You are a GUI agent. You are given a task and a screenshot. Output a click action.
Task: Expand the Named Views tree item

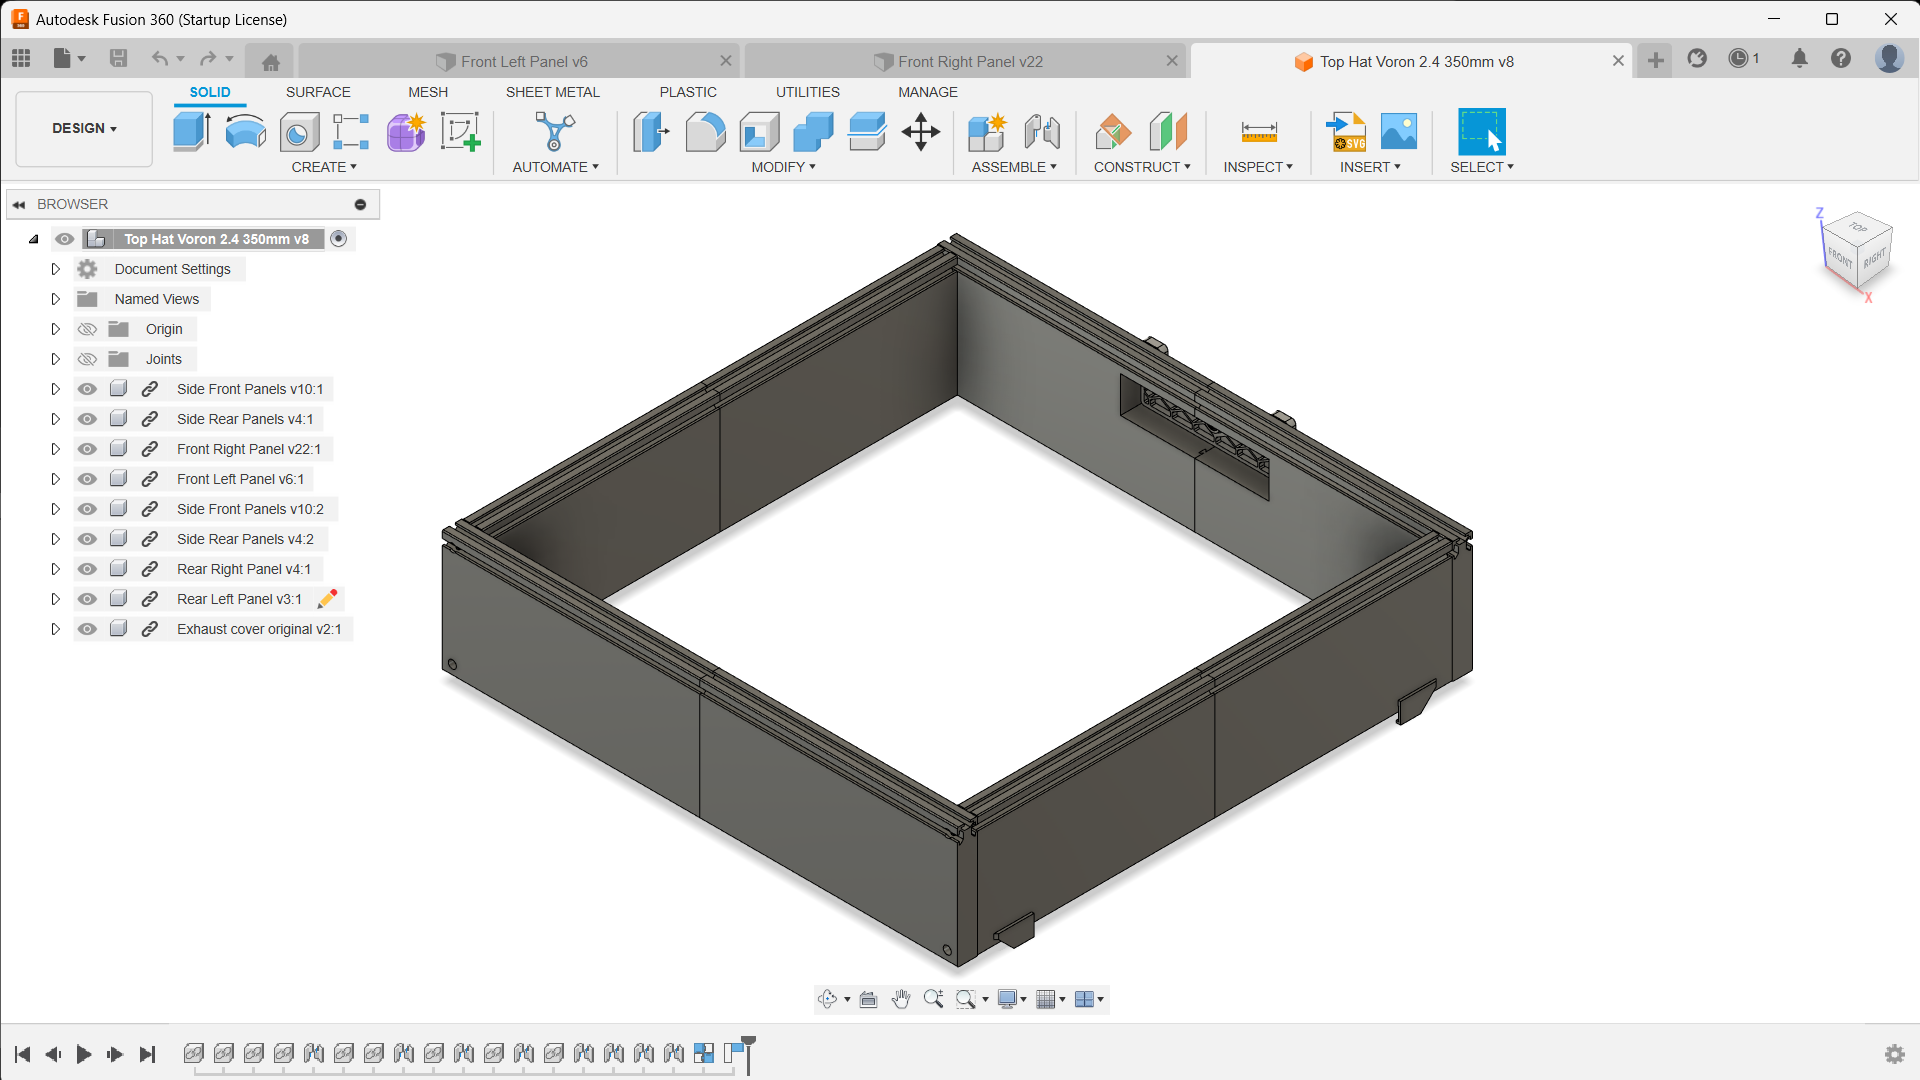(x=55, y=298)
